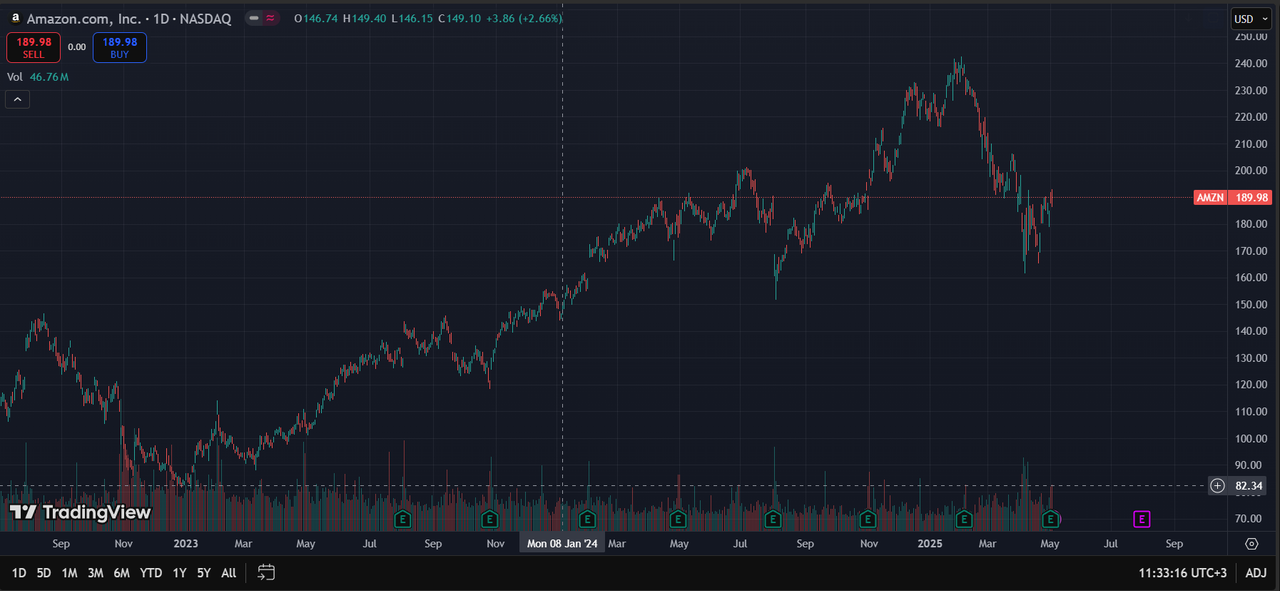Open the time zone menu showing 11:33:16 UTC+3
This screenshot has width=1280, height=591.
tap(1183, 573)
